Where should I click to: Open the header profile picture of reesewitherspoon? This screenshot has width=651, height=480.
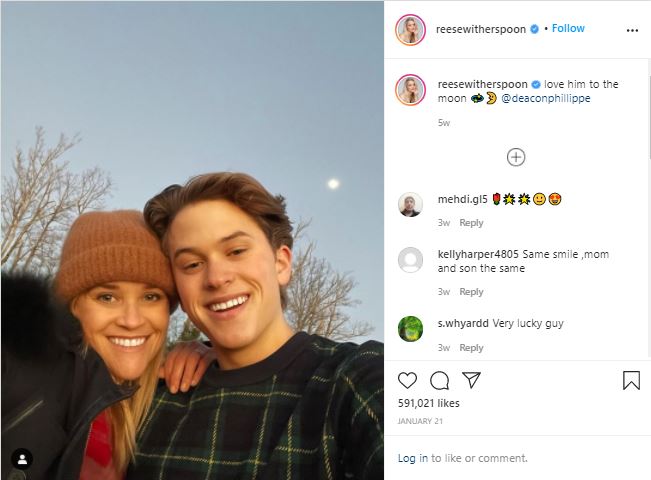pyautogui.click(x=410, y=30)
